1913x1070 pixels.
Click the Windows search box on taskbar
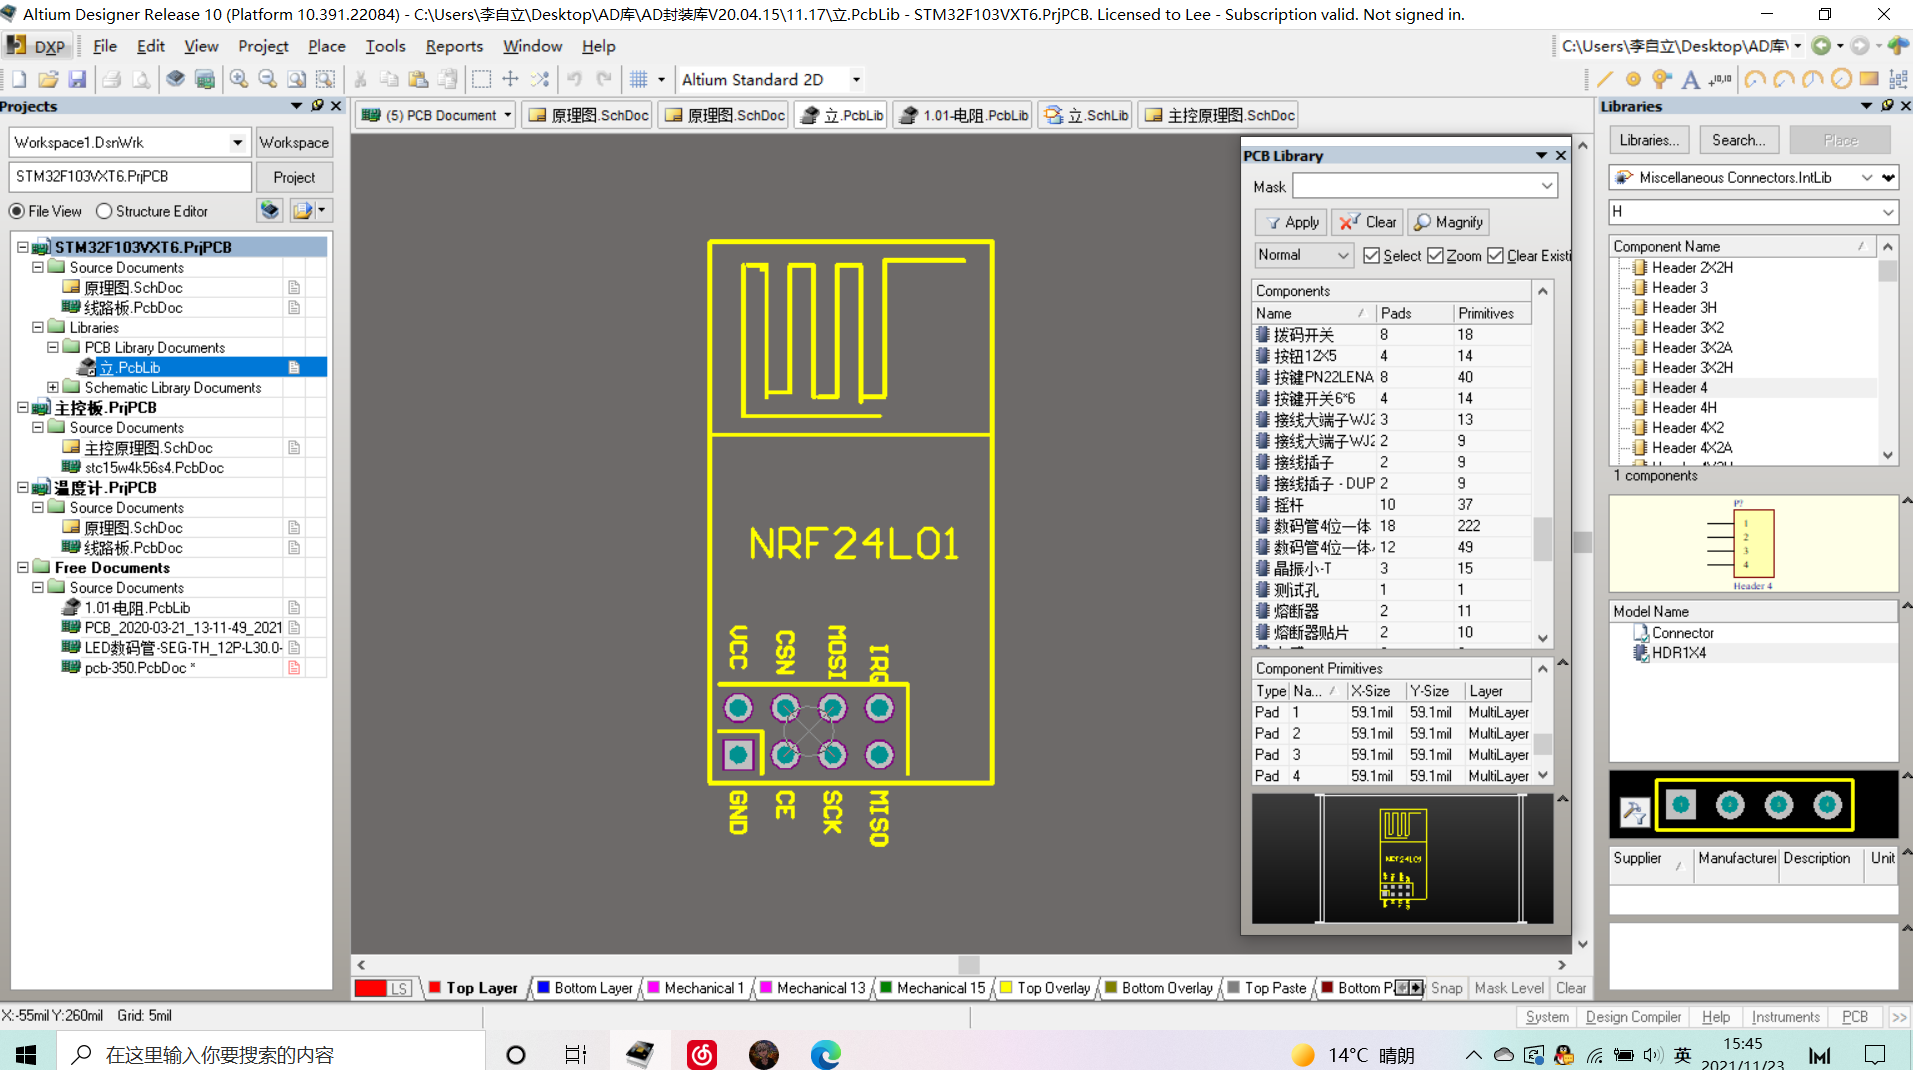(x=270, y=1054)
